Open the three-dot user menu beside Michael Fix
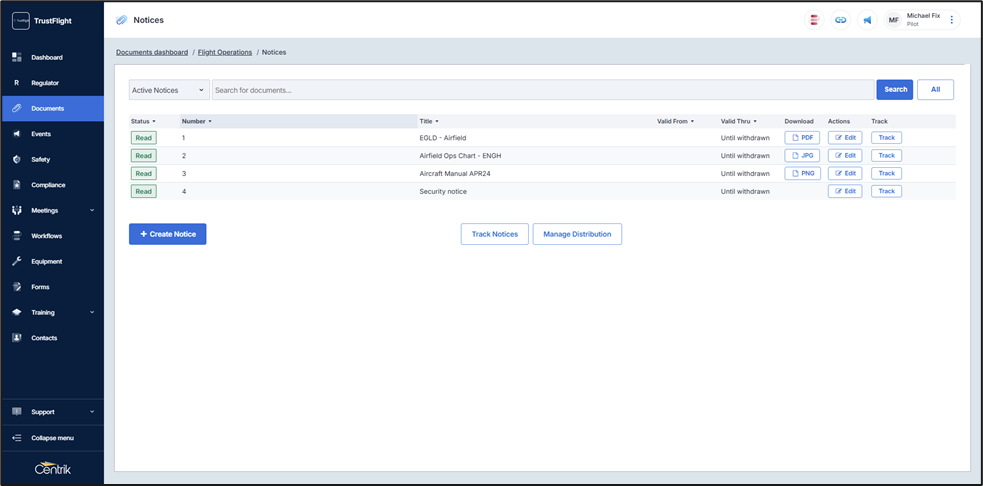Image resolution: width=983 pixels, height=486 pixels. (x=952, y=20)
